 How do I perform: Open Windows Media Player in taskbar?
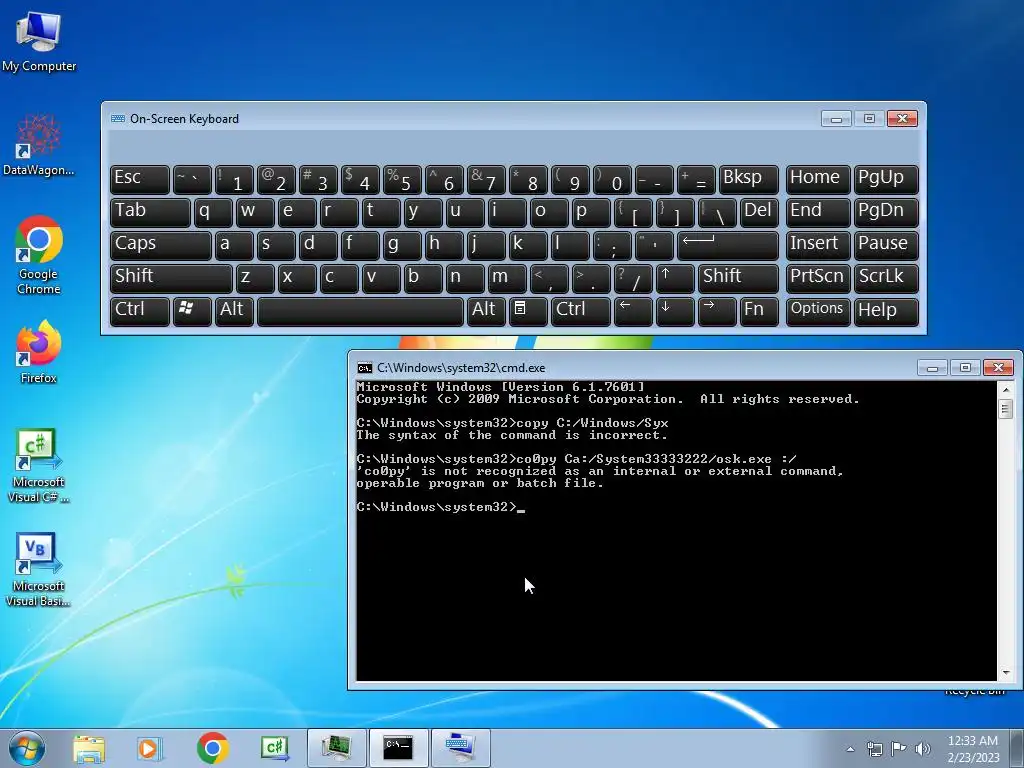150,748
